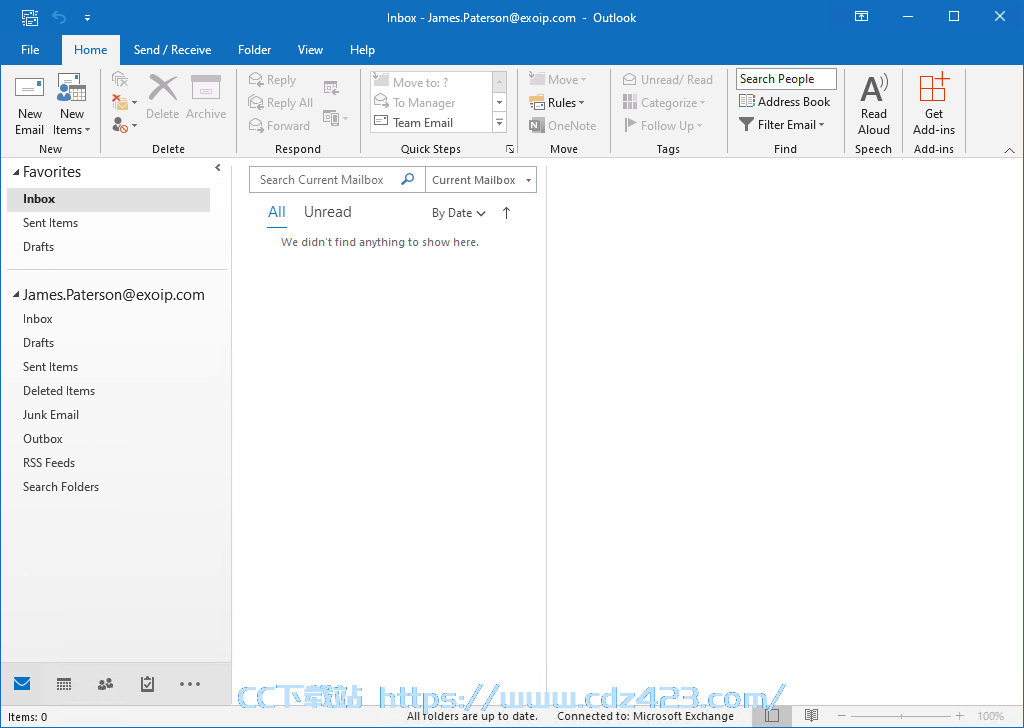Select the Team Email quick step
1024x728 pixels.
pyautogui.click(x=432, y=123)
